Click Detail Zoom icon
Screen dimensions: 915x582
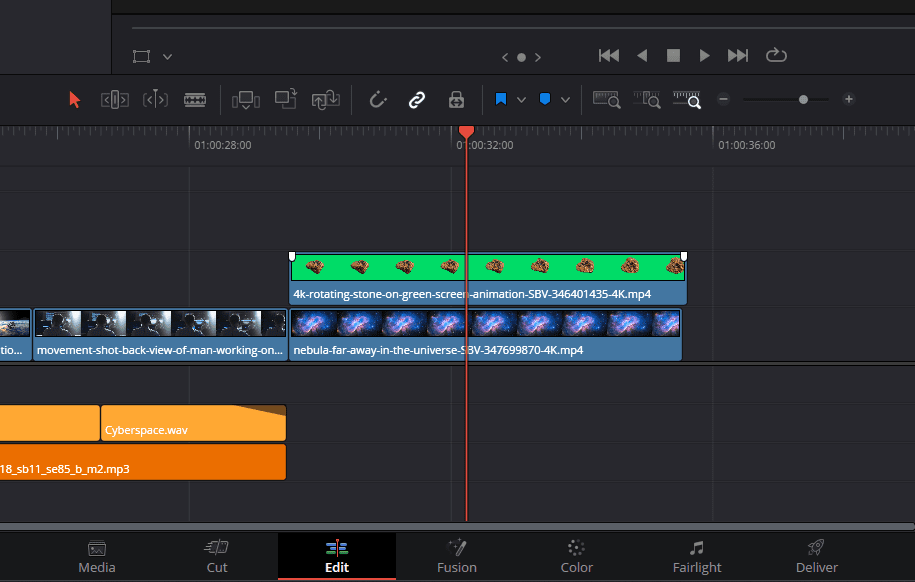point(647,100)
